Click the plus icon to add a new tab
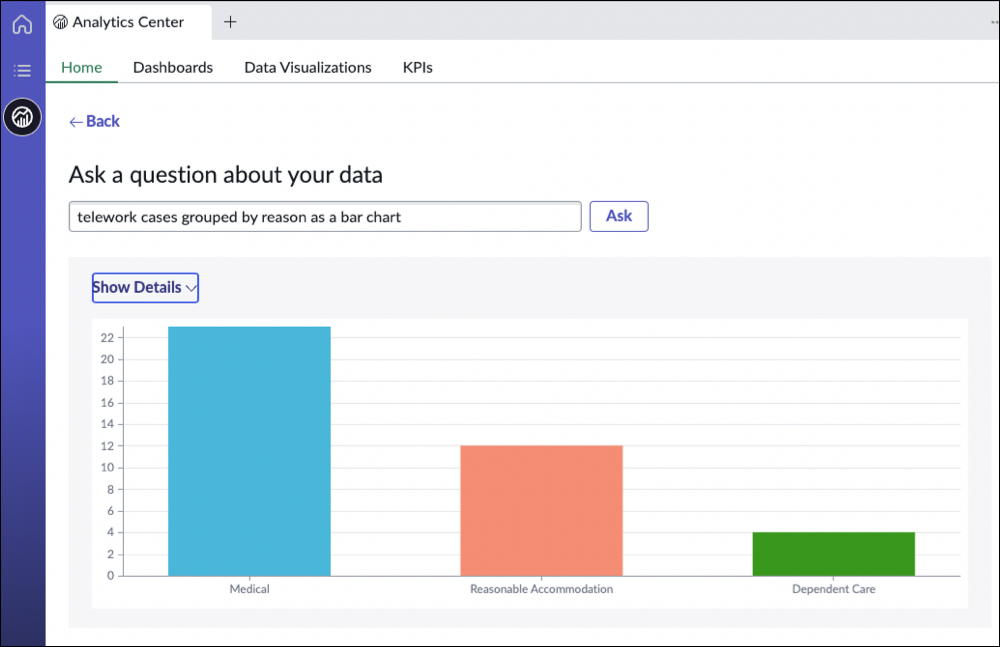 [x=230, y=22]
